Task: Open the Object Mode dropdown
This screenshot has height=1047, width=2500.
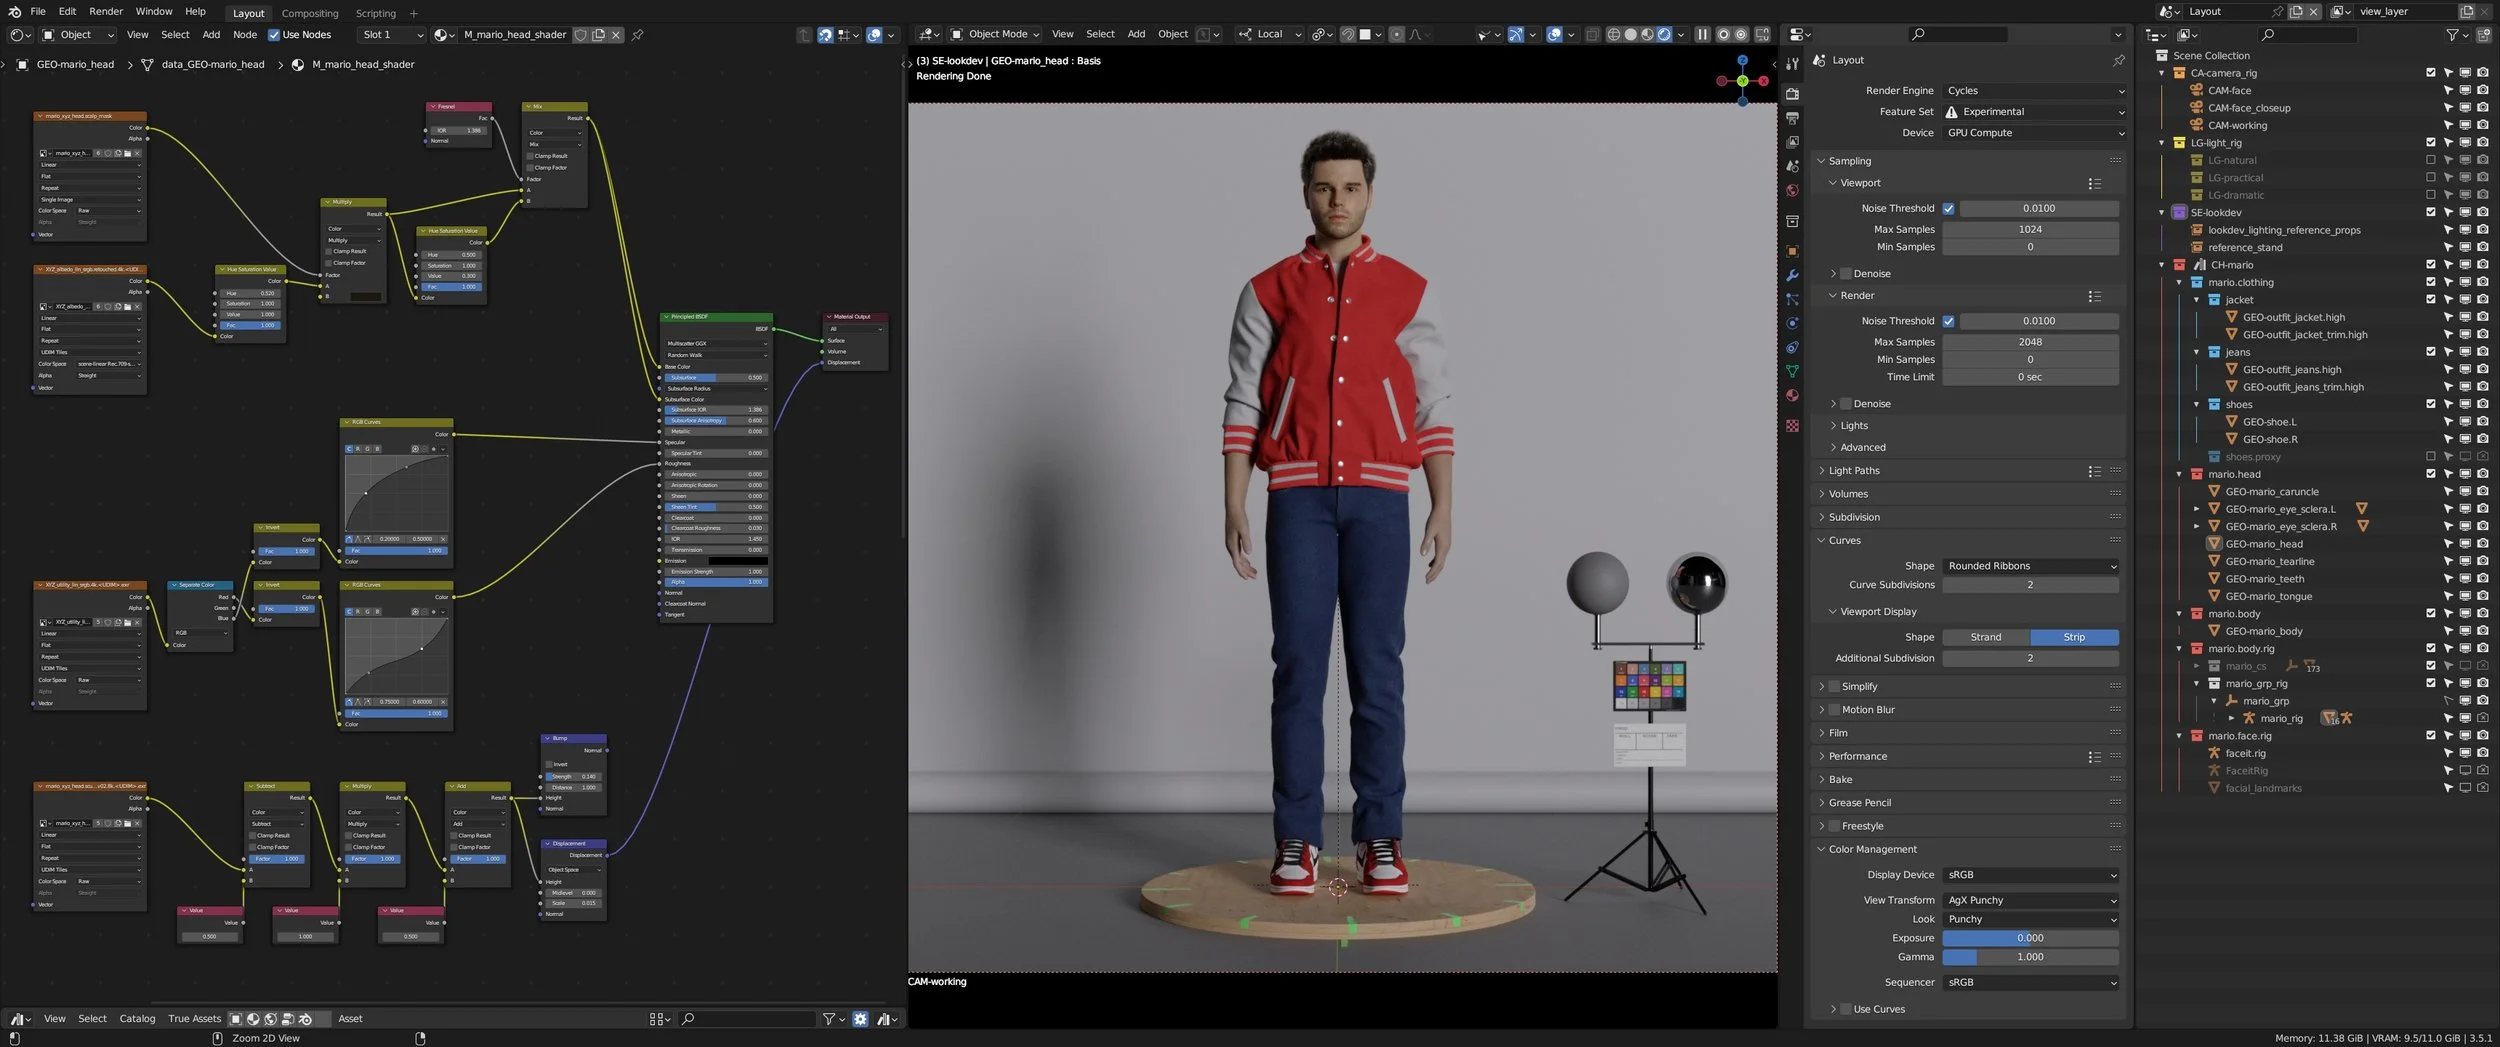Action: pos(995,34)
